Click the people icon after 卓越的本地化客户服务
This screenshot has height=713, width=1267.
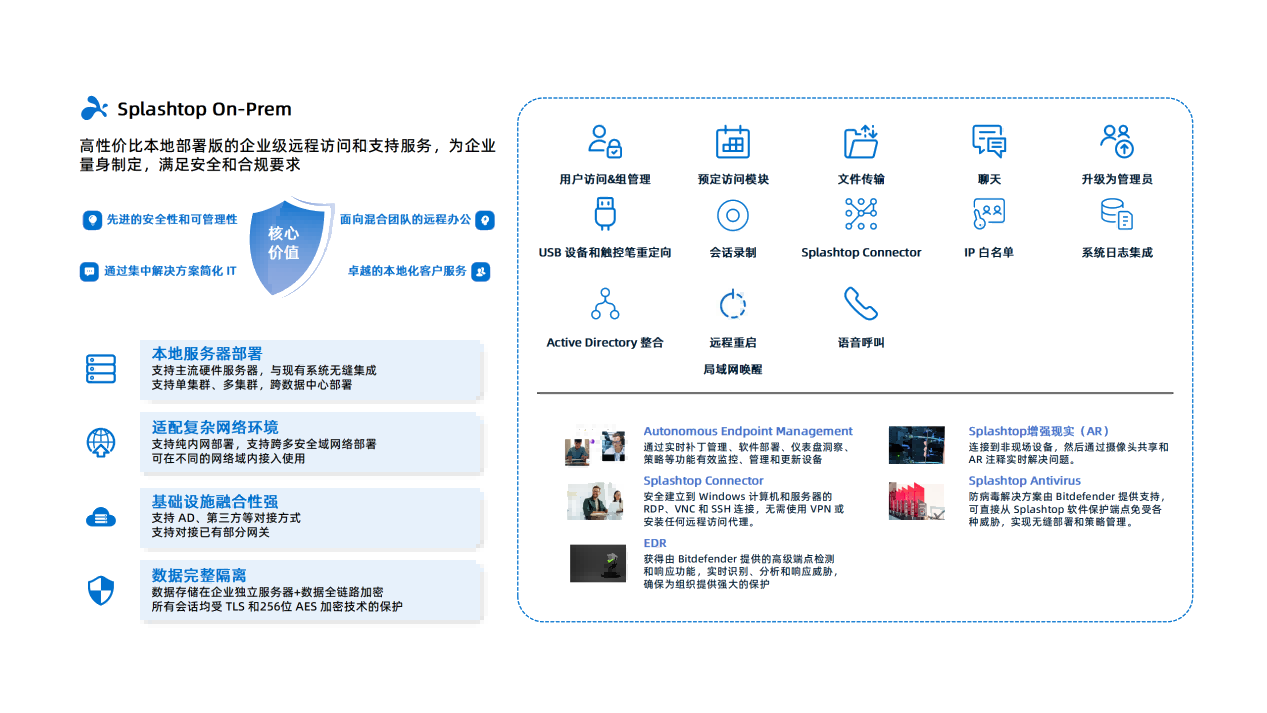click(481, 271)
